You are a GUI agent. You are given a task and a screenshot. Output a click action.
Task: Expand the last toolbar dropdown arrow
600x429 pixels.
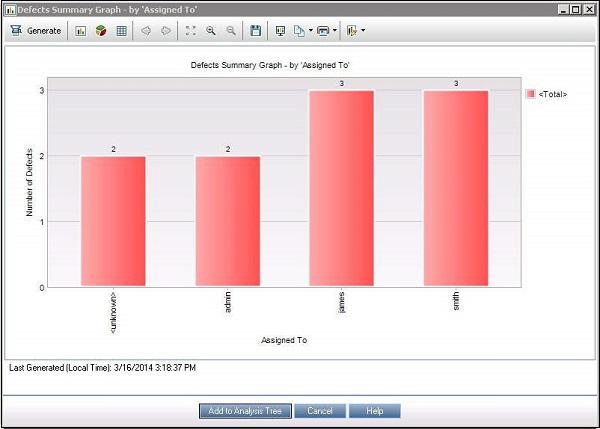pos(362,31)
